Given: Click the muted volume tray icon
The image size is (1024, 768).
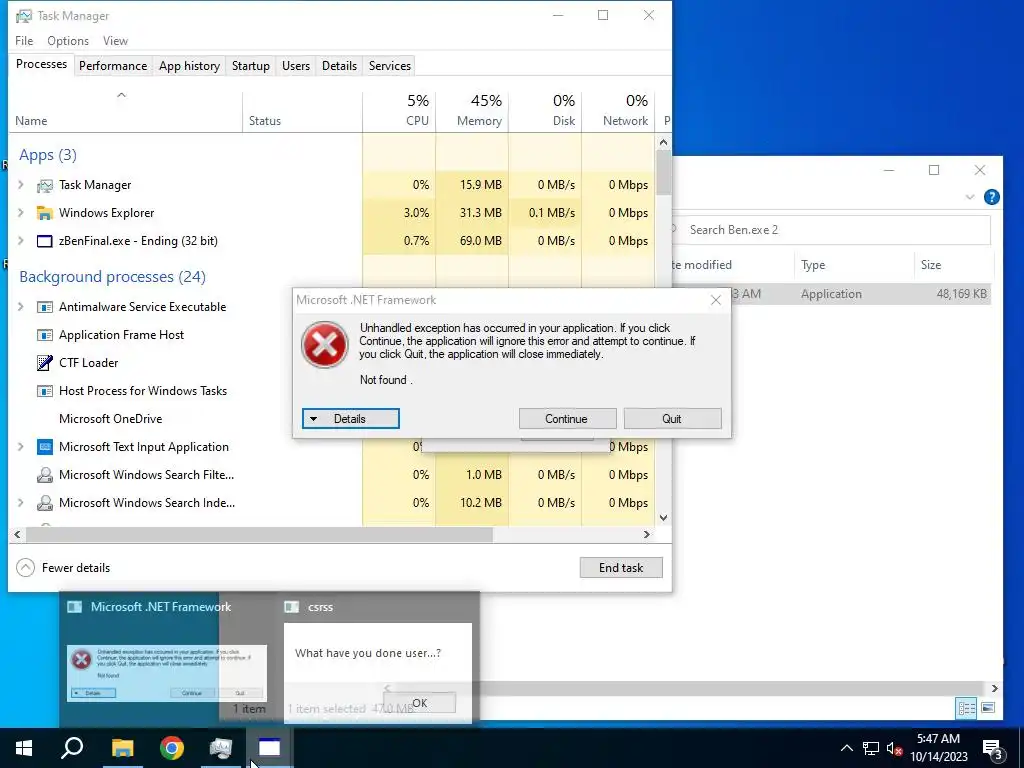Looking at the screenshot, I should 895,748.
